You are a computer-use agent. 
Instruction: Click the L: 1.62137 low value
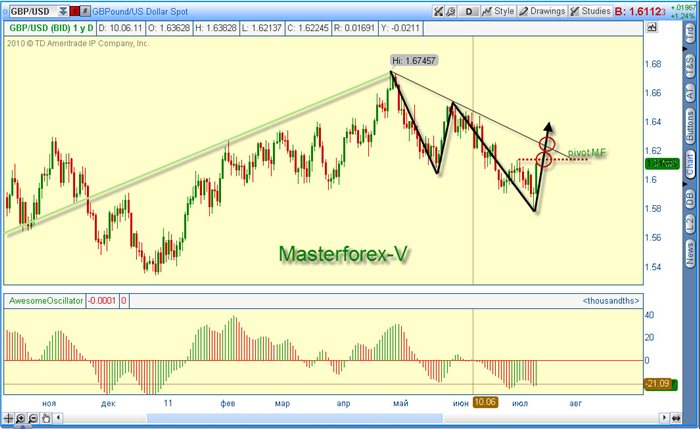(x=262, y=28)
